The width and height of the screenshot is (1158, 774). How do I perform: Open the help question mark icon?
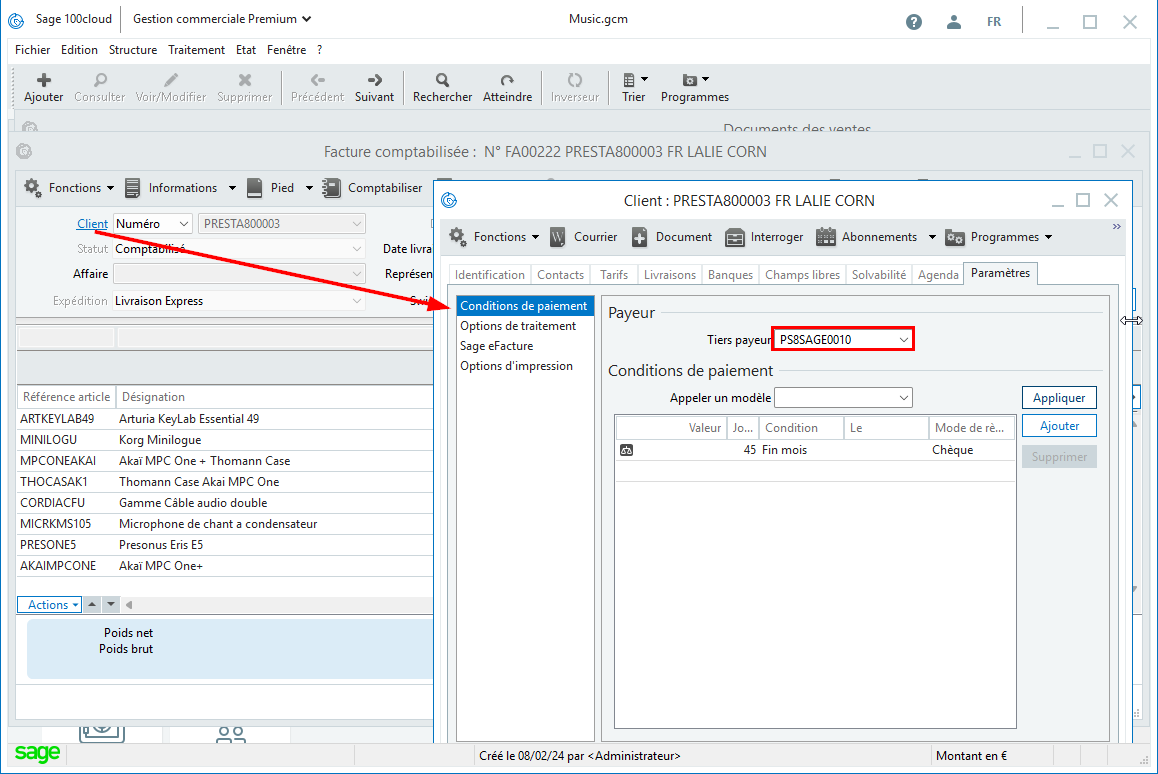(x=914, y=21)
